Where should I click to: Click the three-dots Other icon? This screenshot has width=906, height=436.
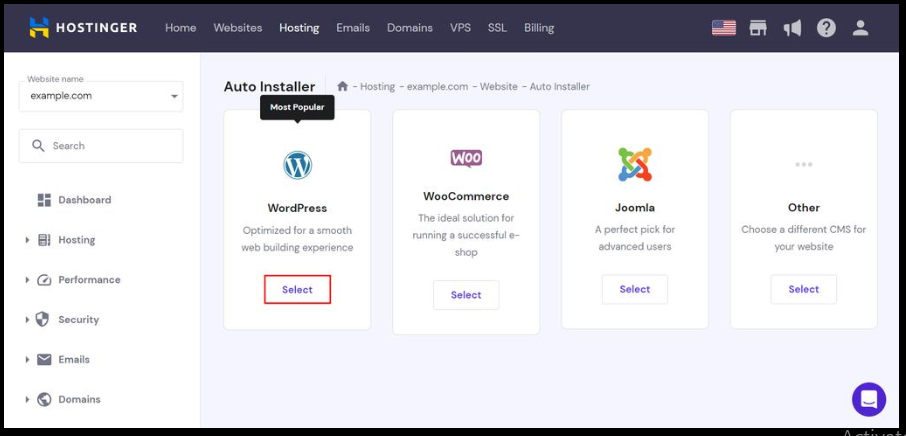804,165
